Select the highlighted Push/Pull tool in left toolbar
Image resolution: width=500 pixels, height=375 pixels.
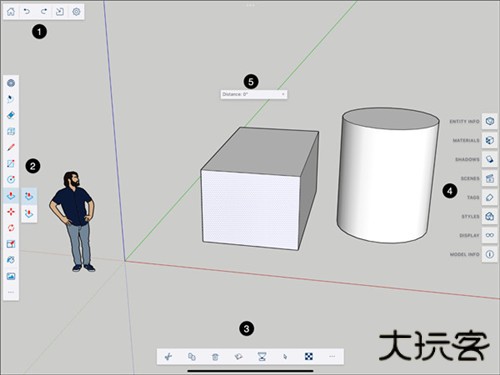coord(11,196)
